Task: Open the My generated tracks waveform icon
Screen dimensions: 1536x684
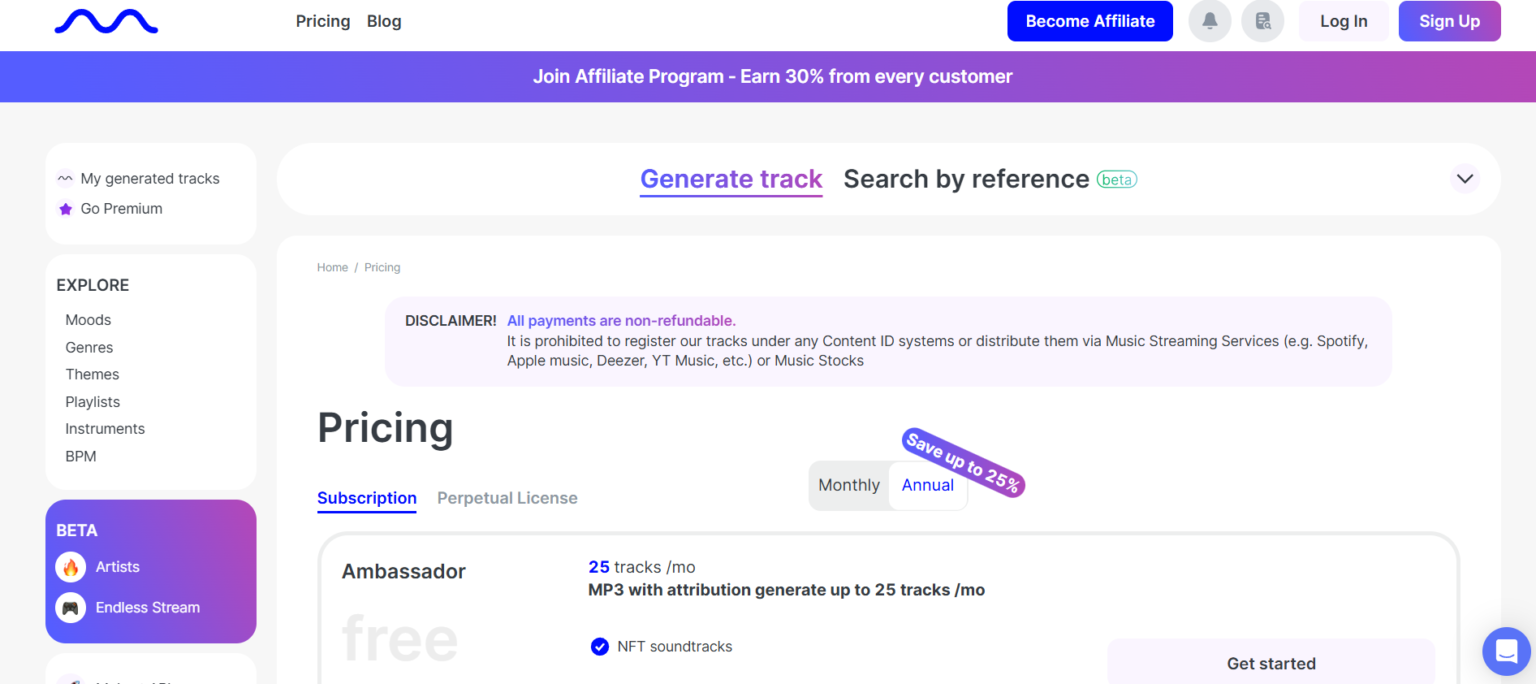Action: [x=64, y=178]
